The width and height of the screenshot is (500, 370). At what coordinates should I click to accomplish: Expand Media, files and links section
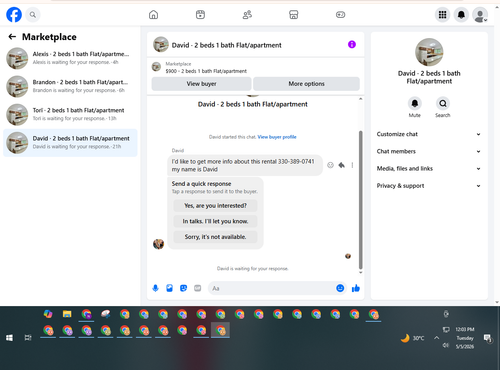point(429,169)
